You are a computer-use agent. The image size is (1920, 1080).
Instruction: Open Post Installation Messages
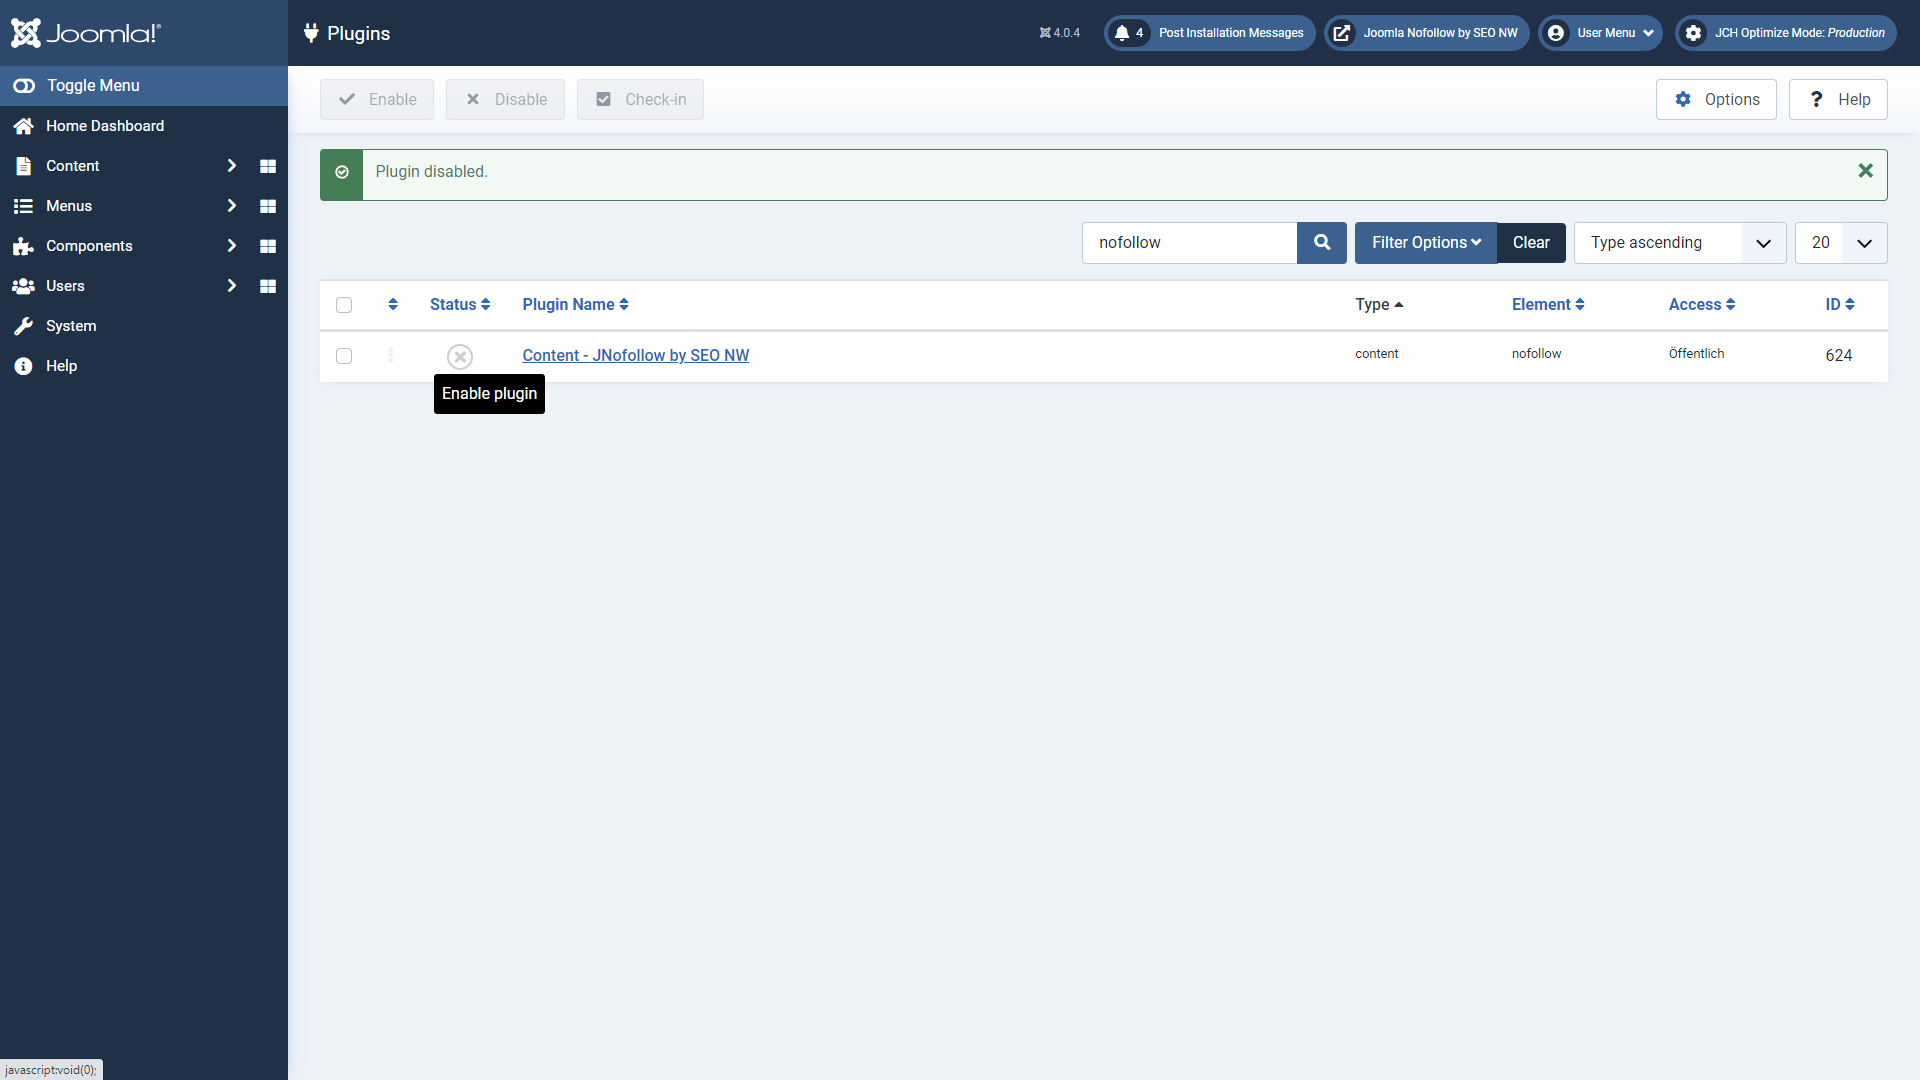pos(1210,33)
